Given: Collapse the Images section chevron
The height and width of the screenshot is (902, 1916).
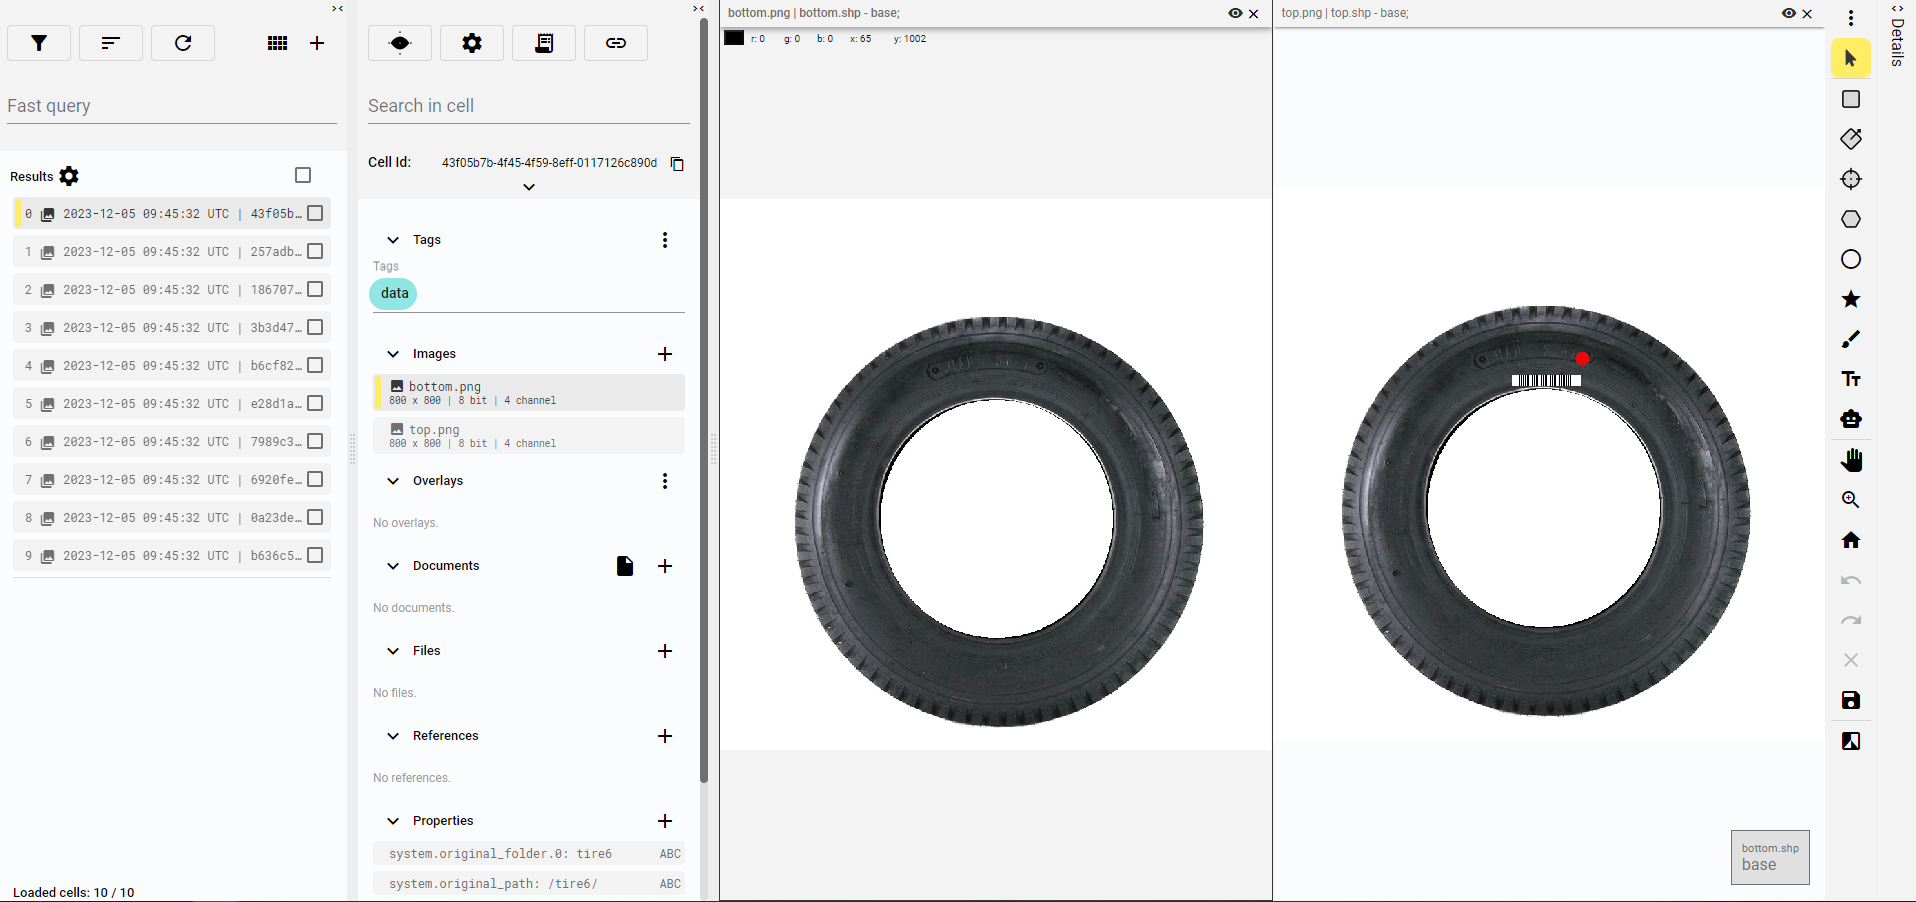Looking at the screenshot, I should (x=393, y=354).
